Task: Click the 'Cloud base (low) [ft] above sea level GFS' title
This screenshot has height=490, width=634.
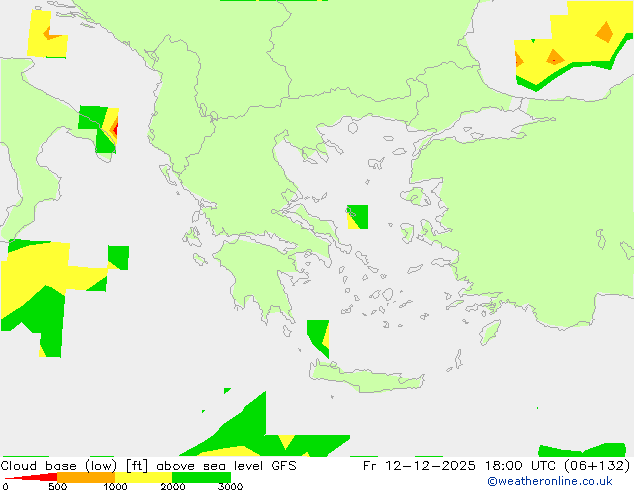Action: [x=148, y=466]
